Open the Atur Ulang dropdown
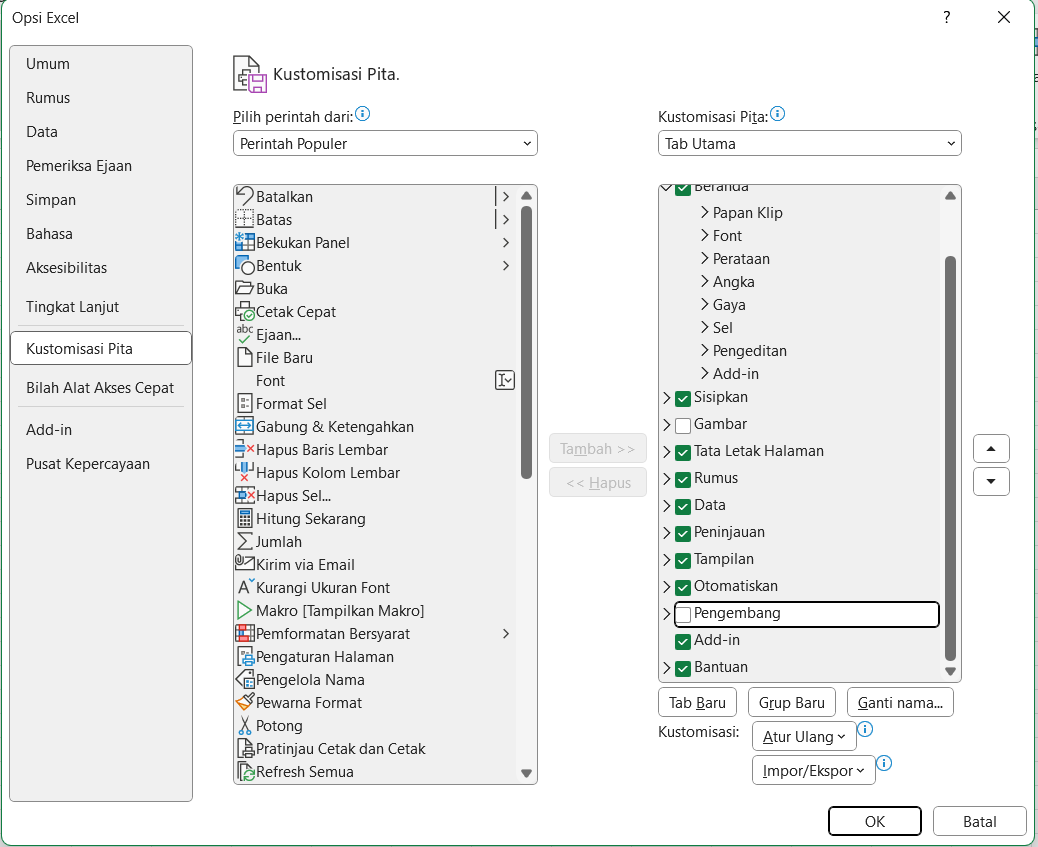This screenshot has height=847, width=1038. (x=804, y=736)
